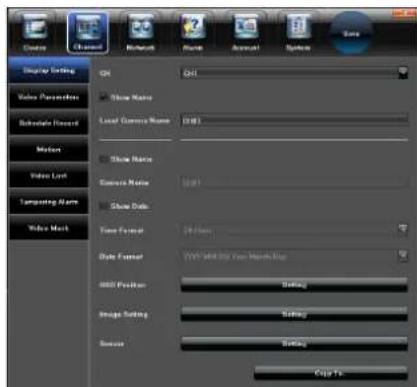Open the System settings icon
Image resolution: width=417 pixels, height=387 pixels.
[x=298, y=33]
